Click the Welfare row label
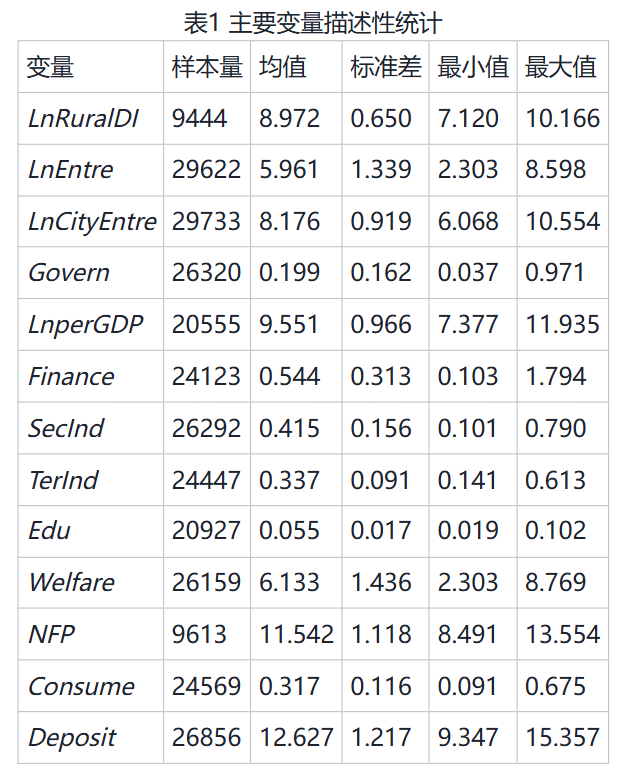619x776 pixels. (x=71, y=583)
